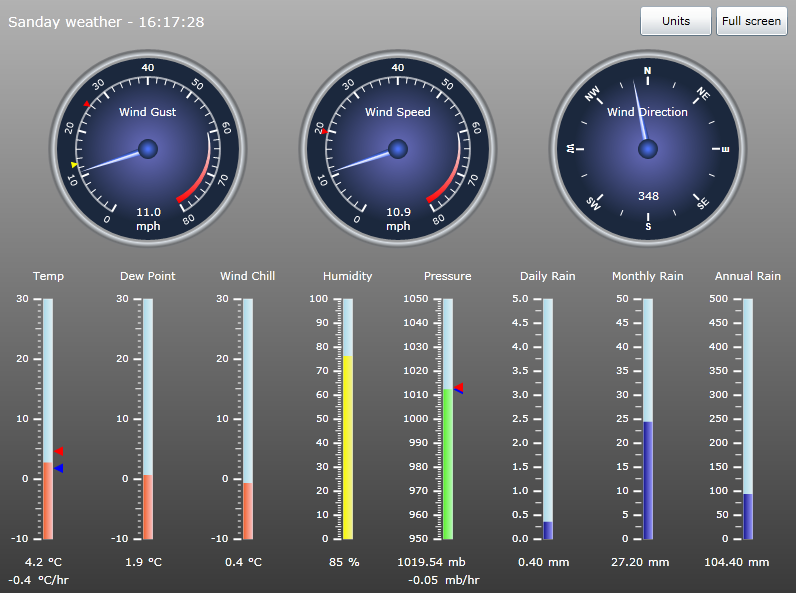Click the green Pressure bar
This screenshot has height=593, width=796.
click(448, 464)
